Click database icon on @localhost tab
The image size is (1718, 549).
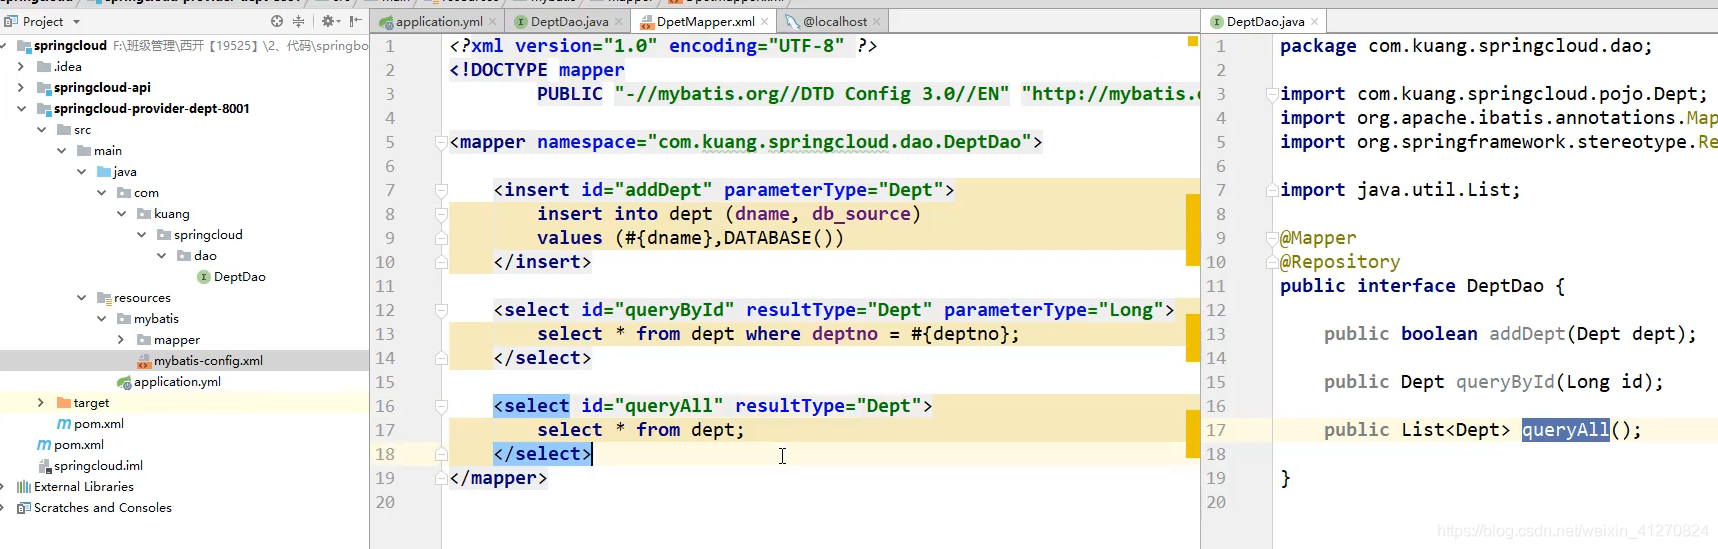792,21
